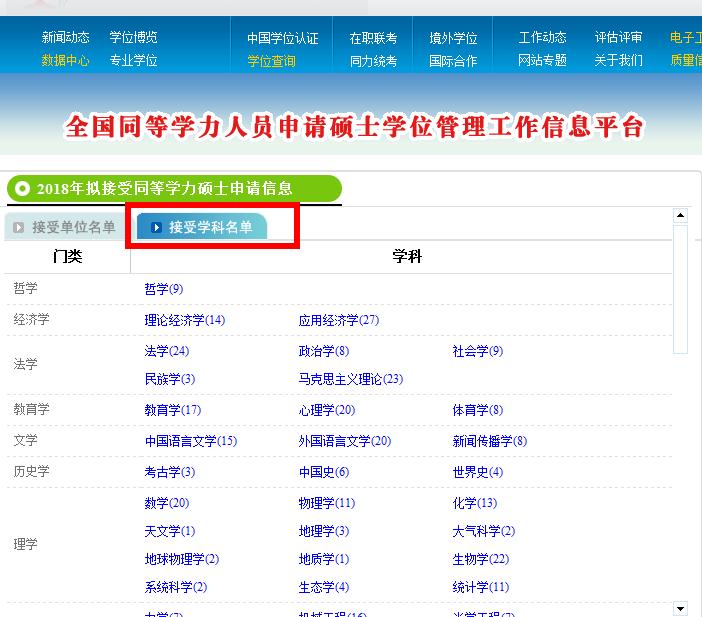
Task: Click the 接受单位名单 tab arrow icon
Action: tap(18, 227)
